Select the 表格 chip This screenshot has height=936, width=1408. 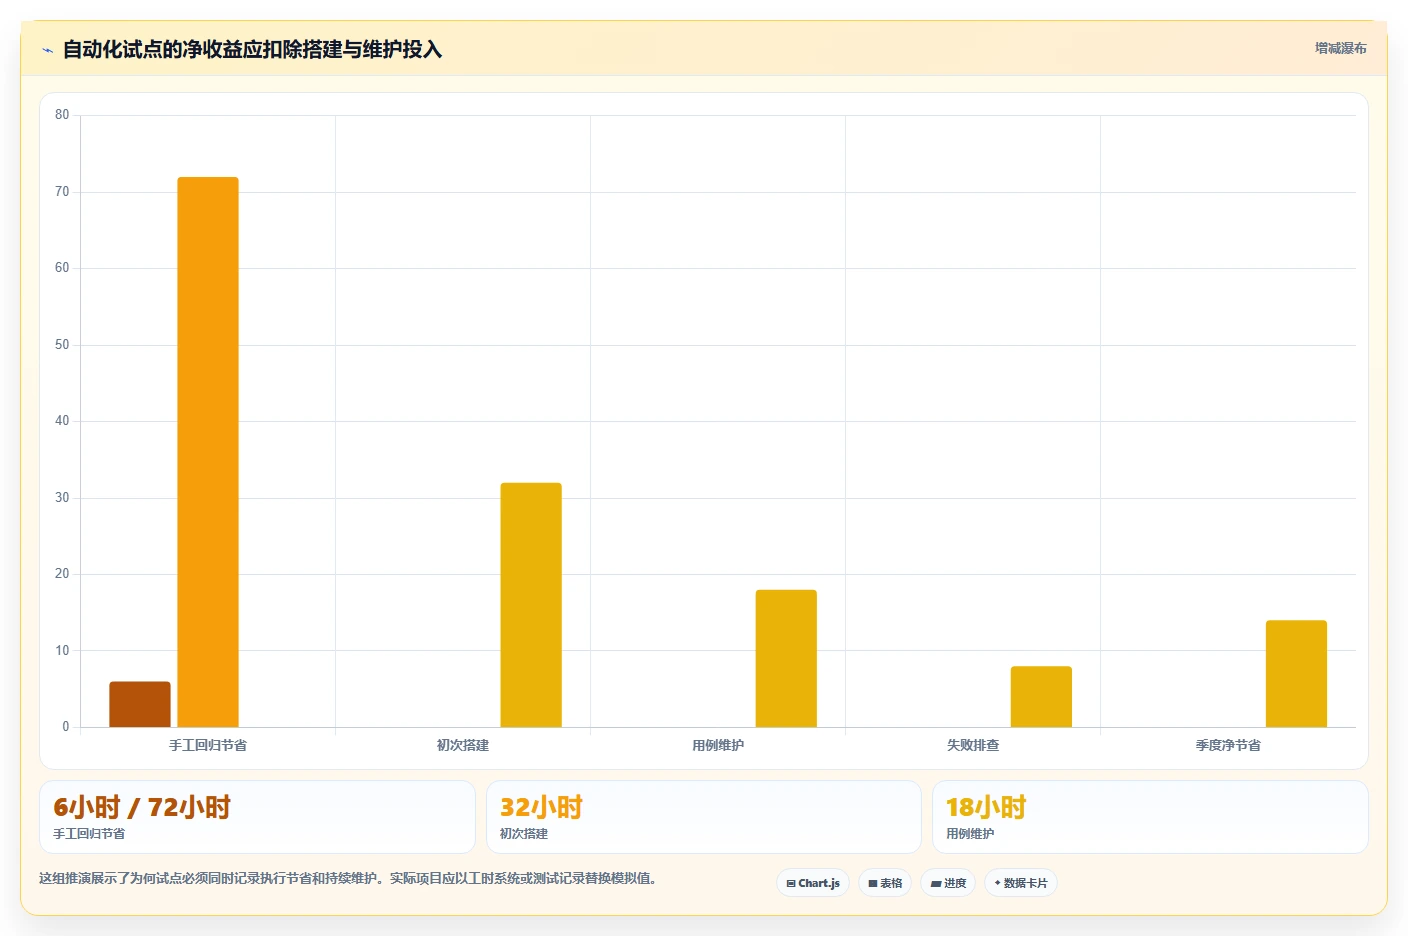(885, 883)
